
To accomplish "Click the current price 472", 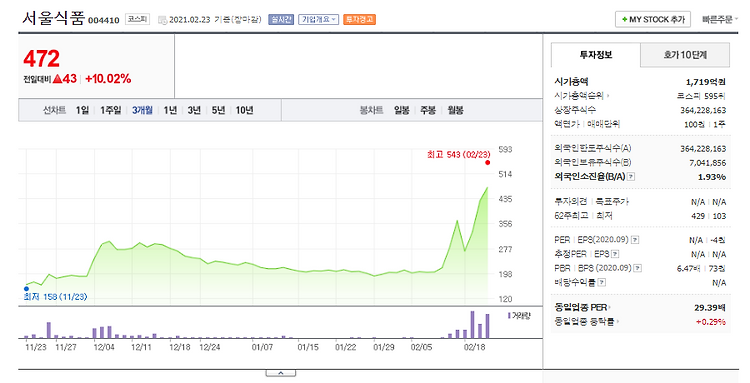I will click(x=42, y=58).
